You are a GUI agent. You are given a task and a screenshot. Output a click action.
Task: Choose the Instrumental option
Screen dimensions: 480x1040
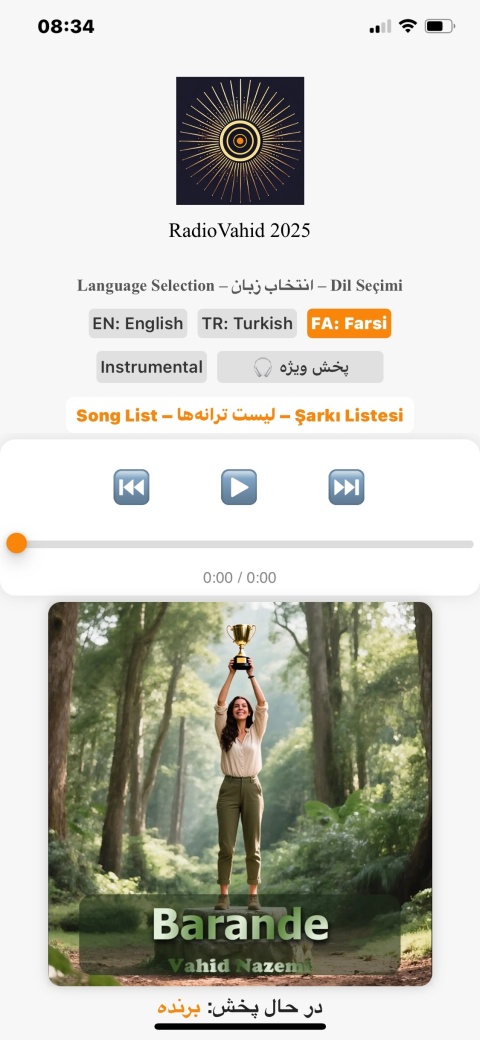click(x=152, y=367)
